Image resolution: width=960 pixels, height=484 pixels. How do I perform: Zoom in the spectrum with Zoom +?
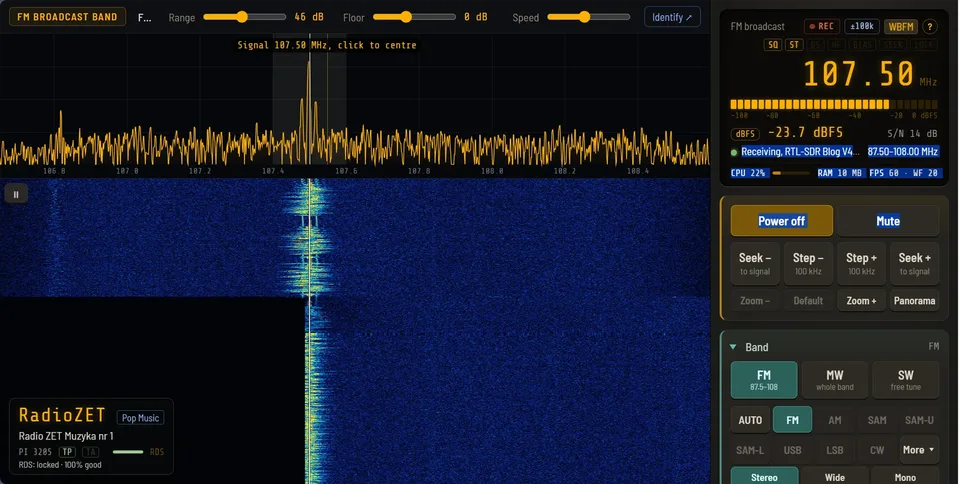coord(861,300)
